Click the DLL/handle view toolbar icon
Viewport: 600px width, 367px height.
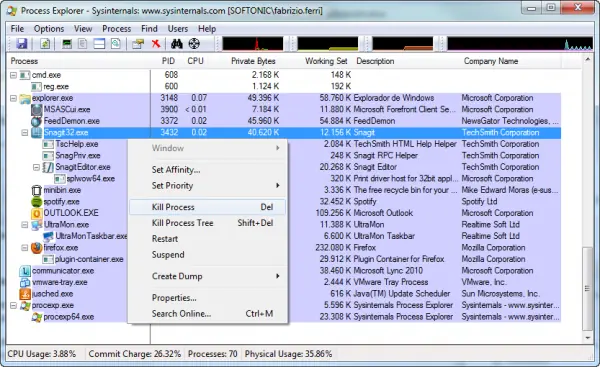tap(116, 44)
